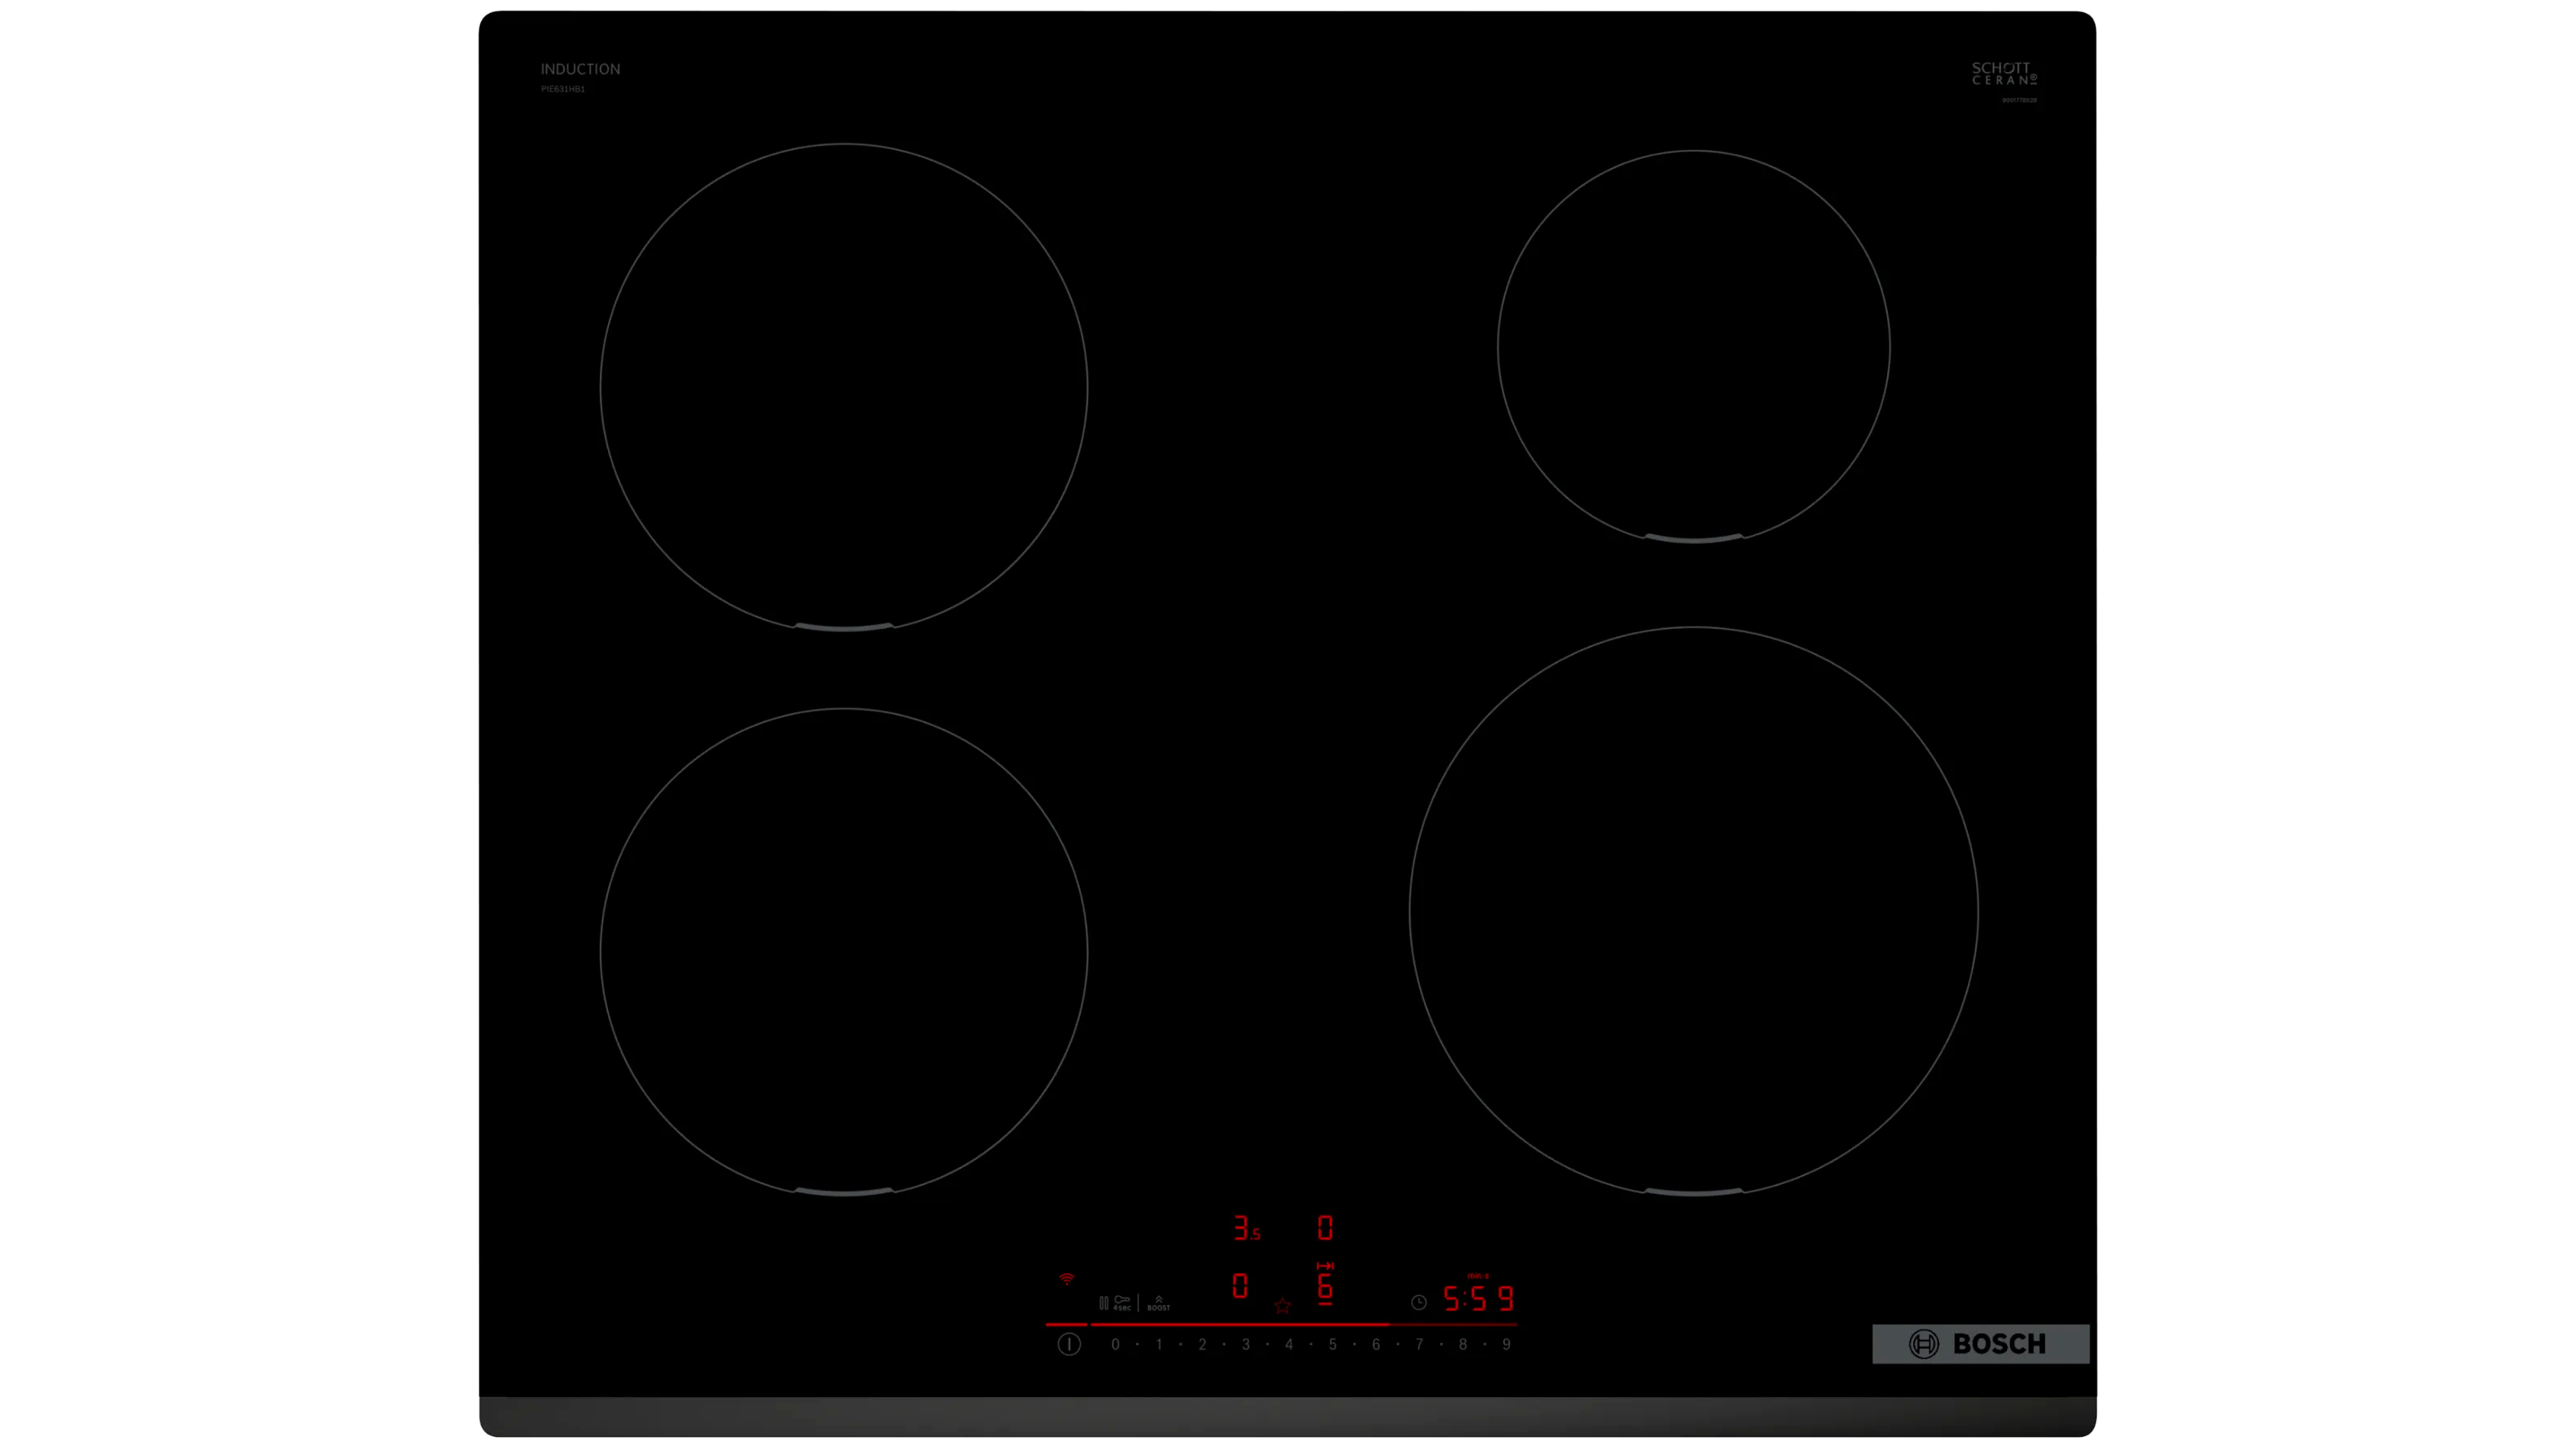Set power level 7 on the scale
2576x1449 pixels.
pos(1419,1344)
